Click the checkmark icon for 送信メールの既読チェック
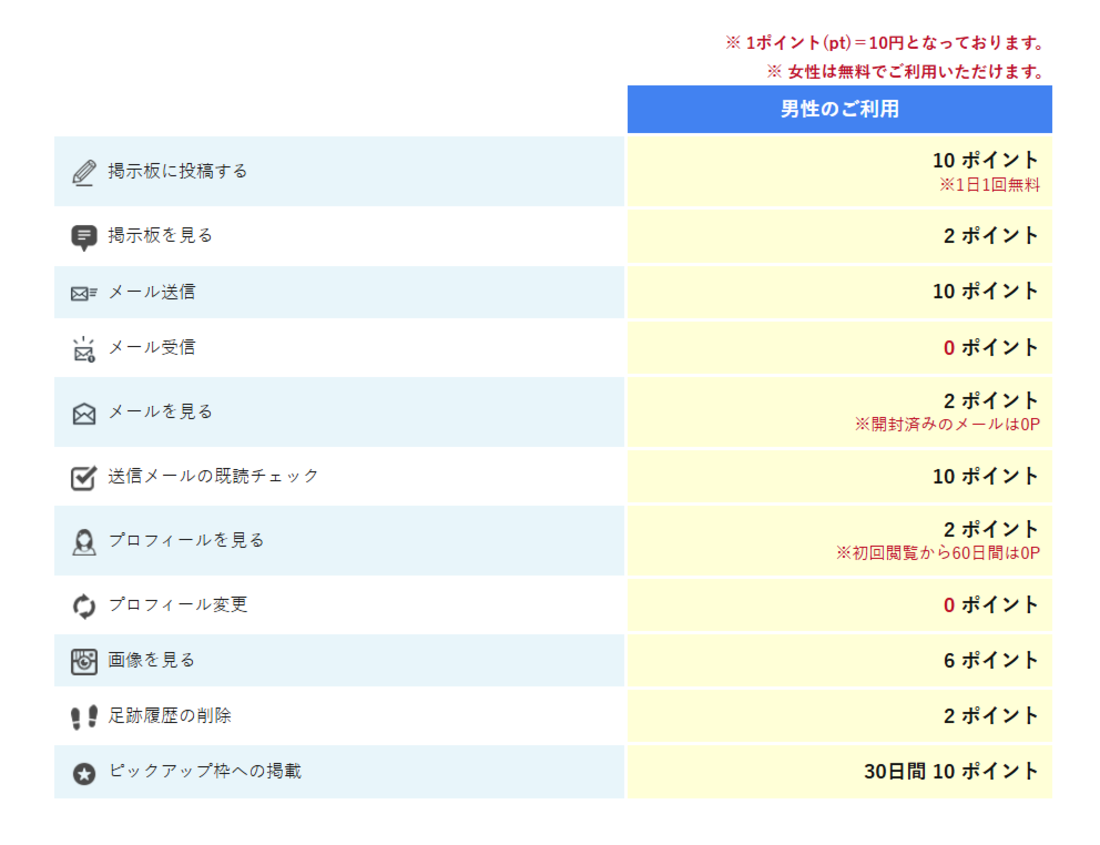1100x845 pixels. click(84, 477)
